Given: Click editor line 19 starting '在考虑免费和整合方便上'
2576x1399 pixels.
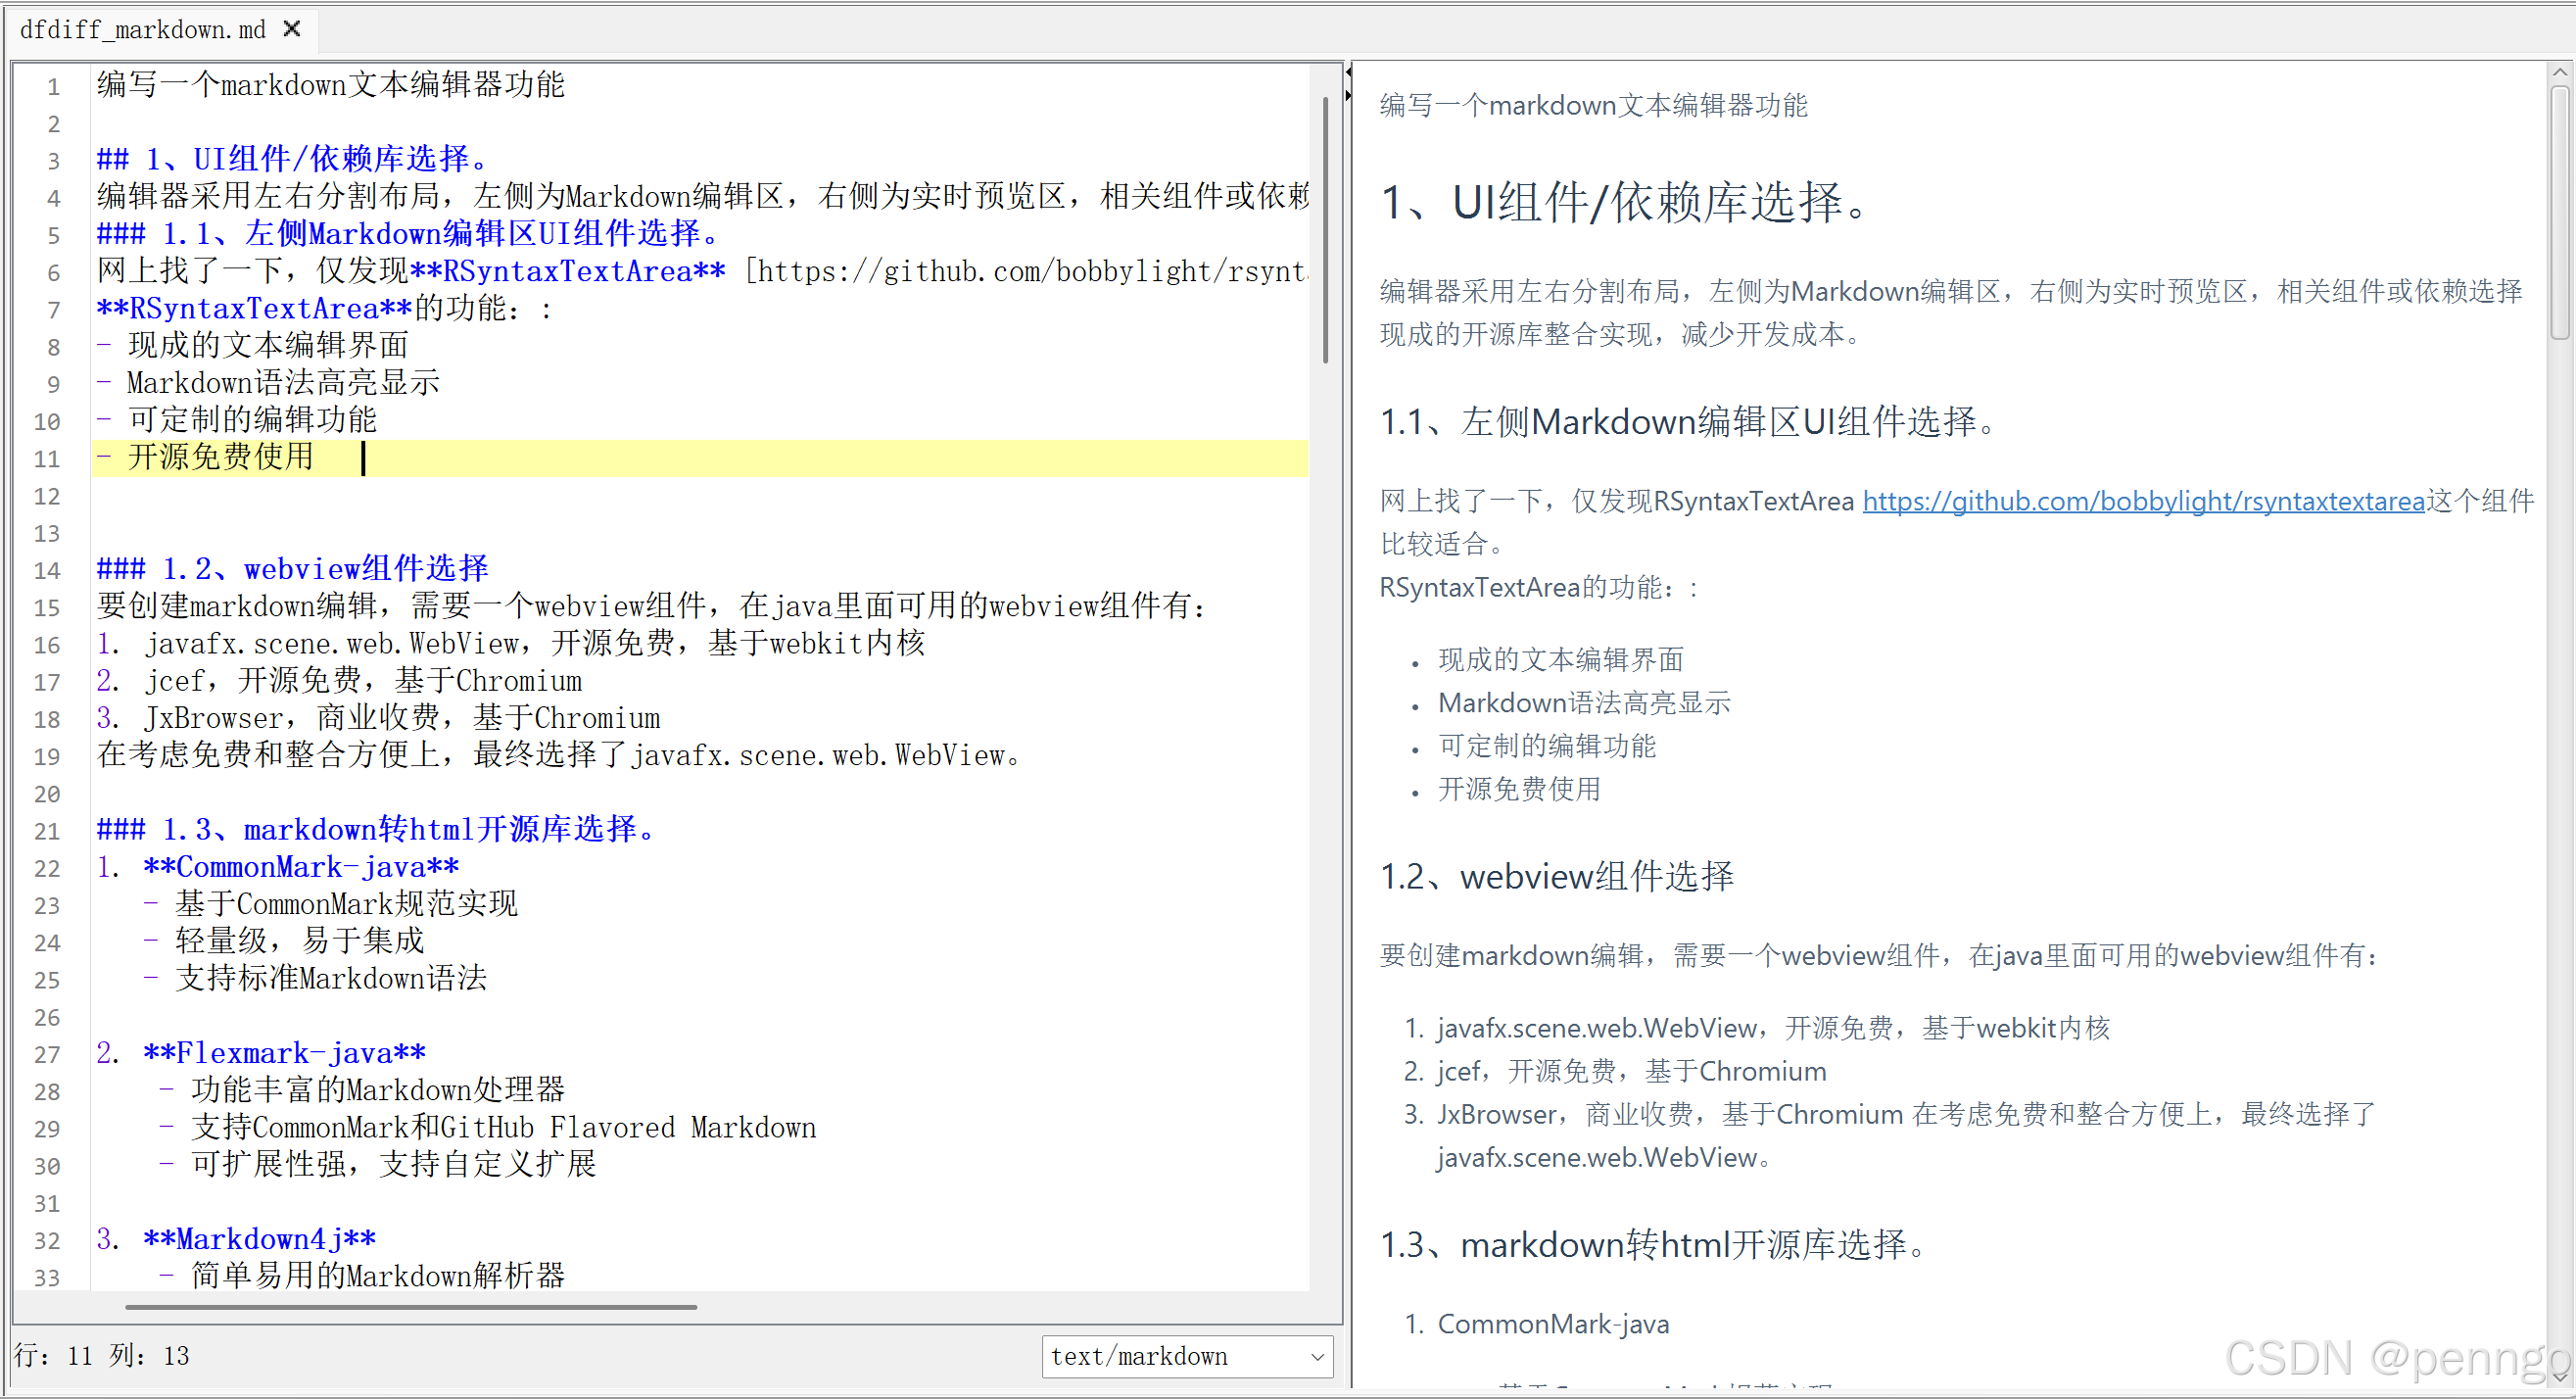Looking at the screenshot, I should [x=558, y=754].
